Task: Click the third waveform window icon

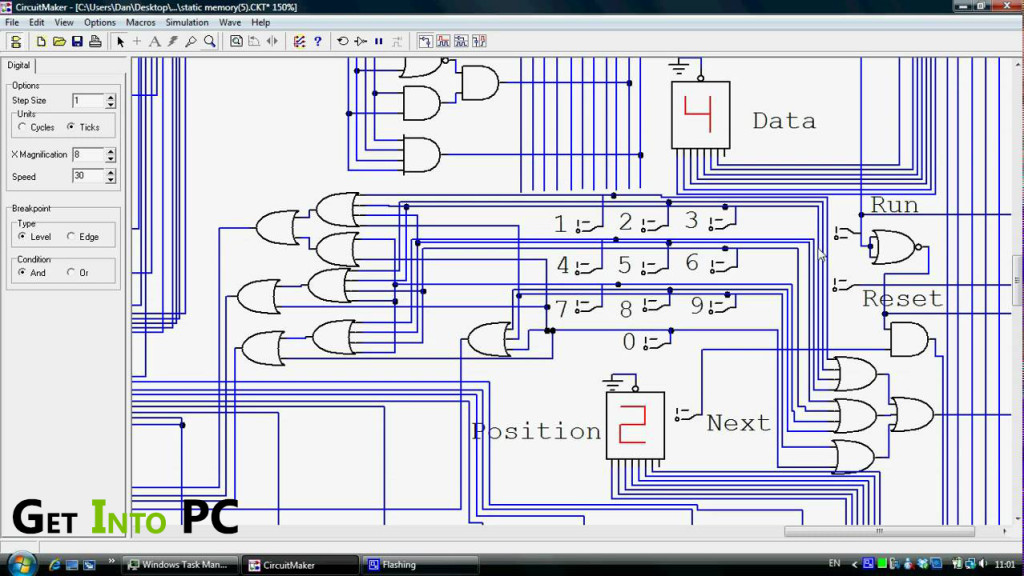Action: coord(461,42)
